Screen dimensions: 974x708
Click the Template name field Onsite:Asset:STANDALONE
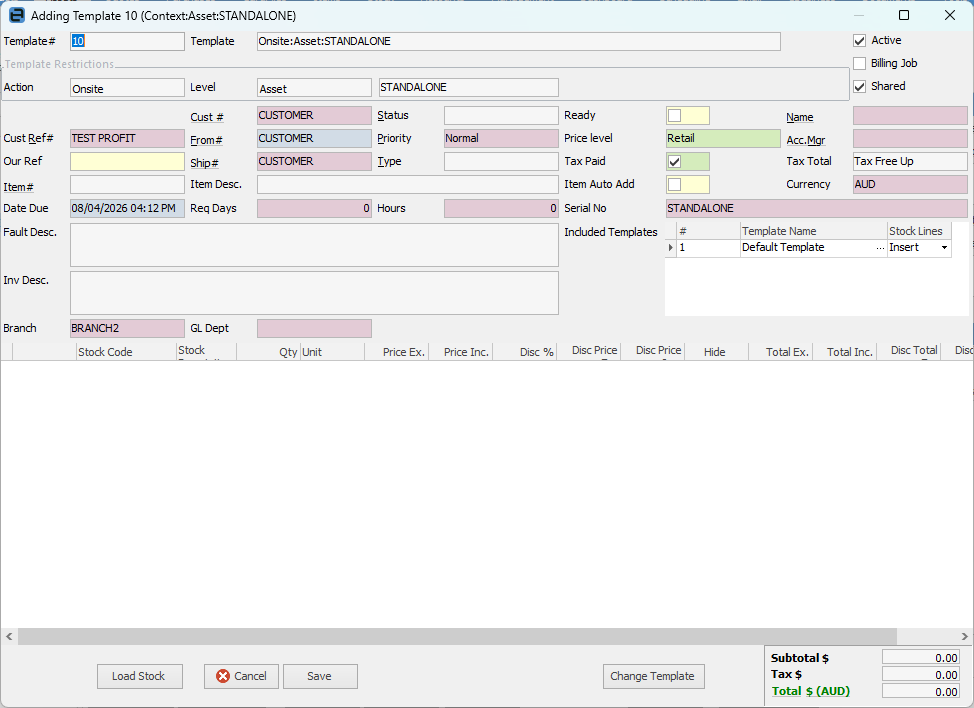tap(519, 42)
